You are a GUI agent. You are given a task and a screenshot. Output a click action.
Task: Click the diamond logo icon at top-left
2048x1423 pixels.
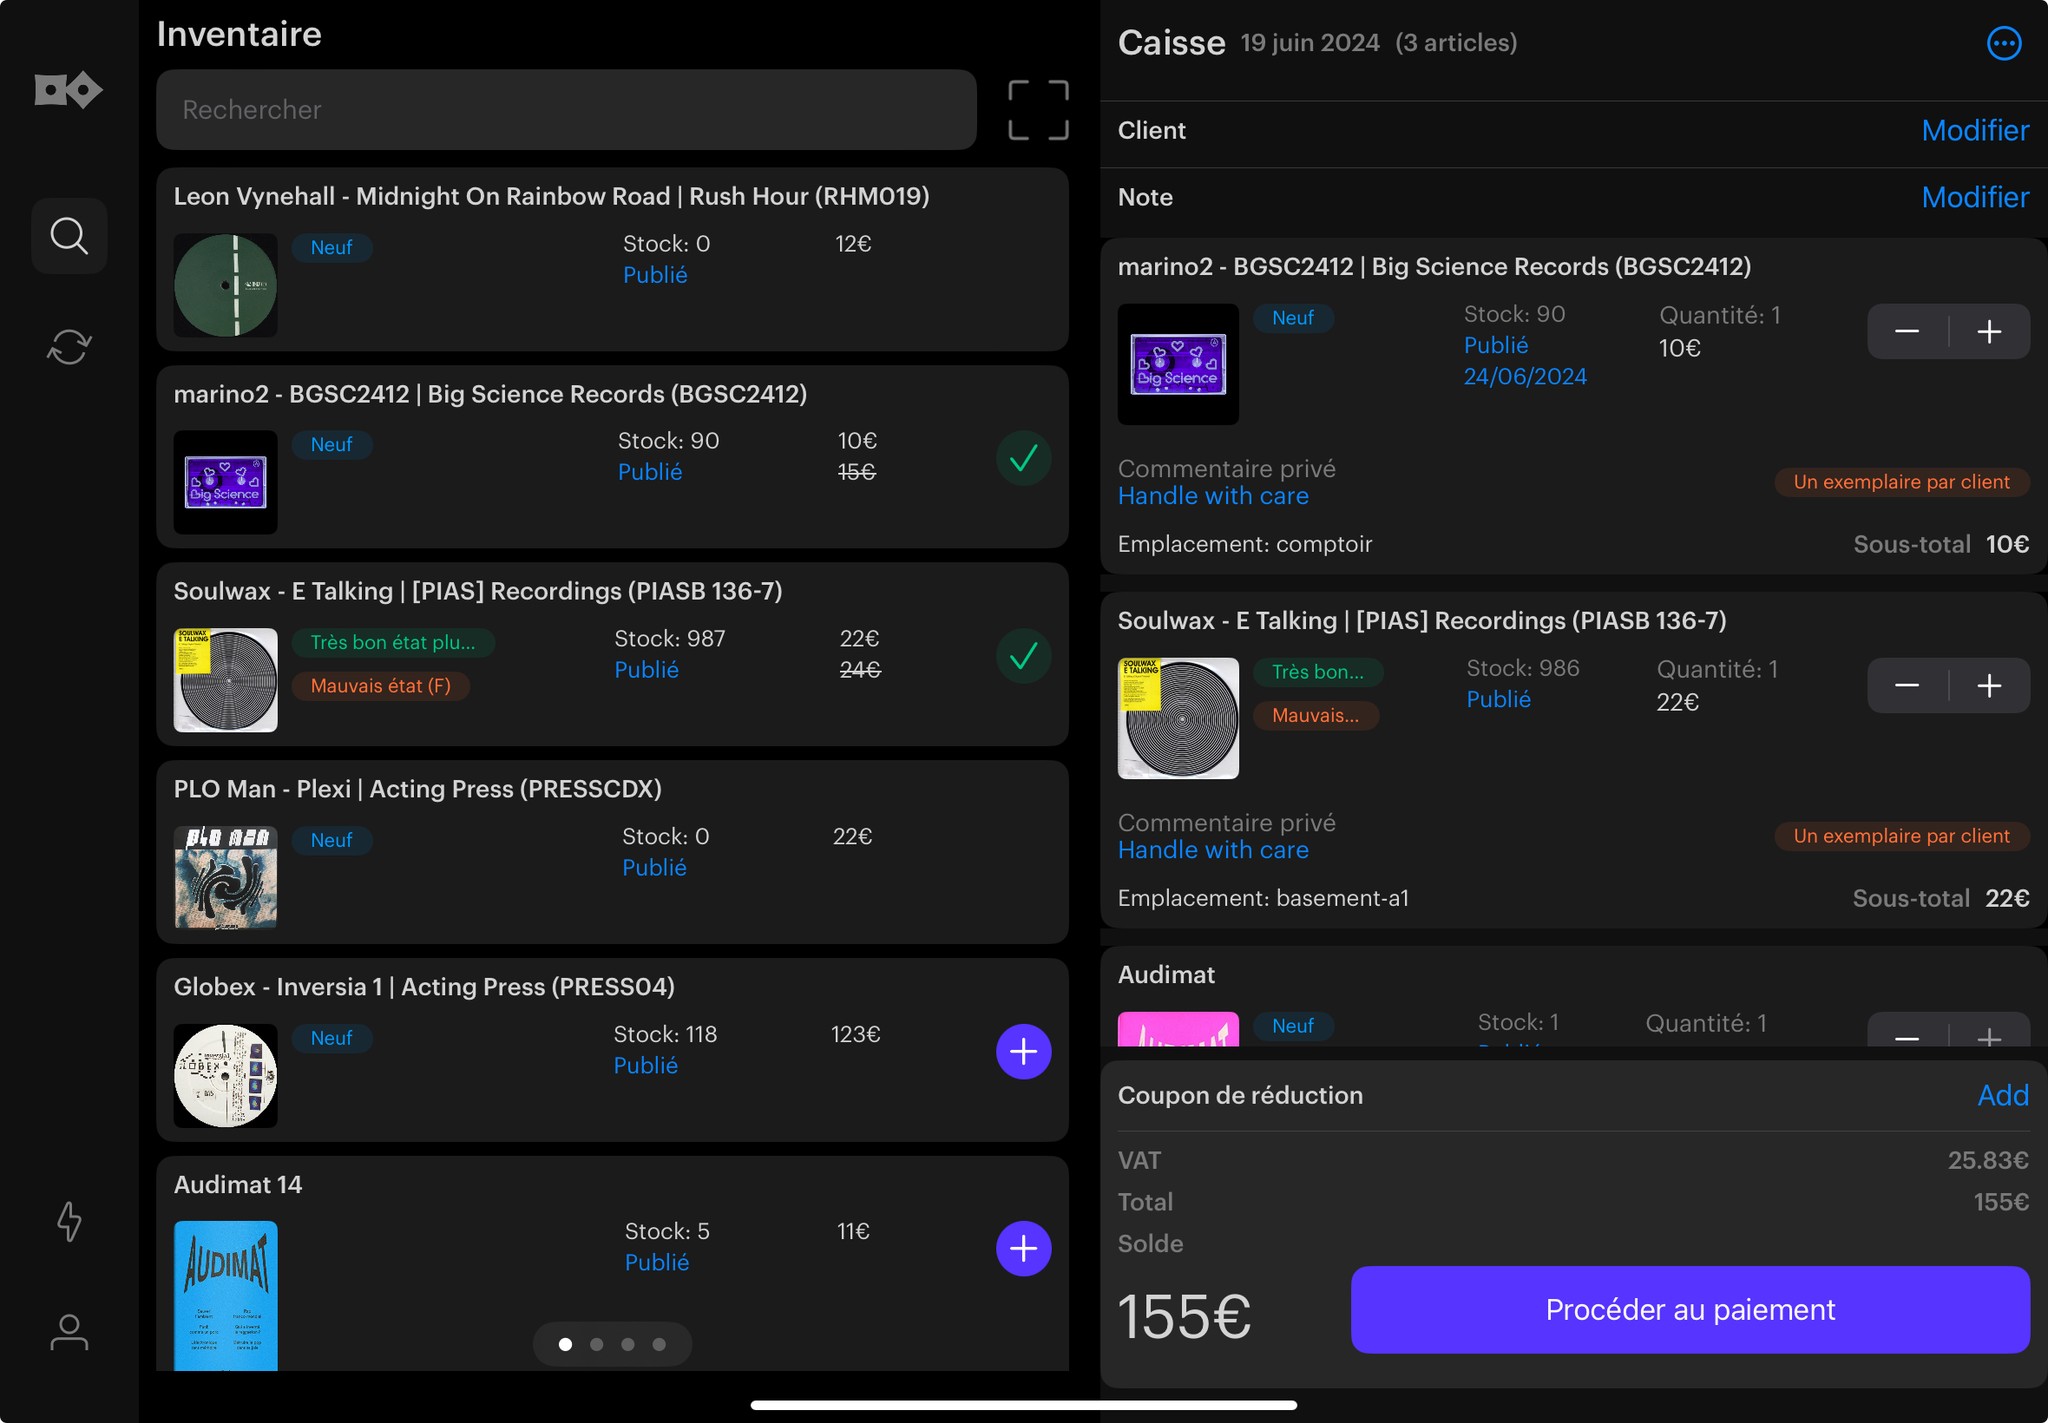68,87
